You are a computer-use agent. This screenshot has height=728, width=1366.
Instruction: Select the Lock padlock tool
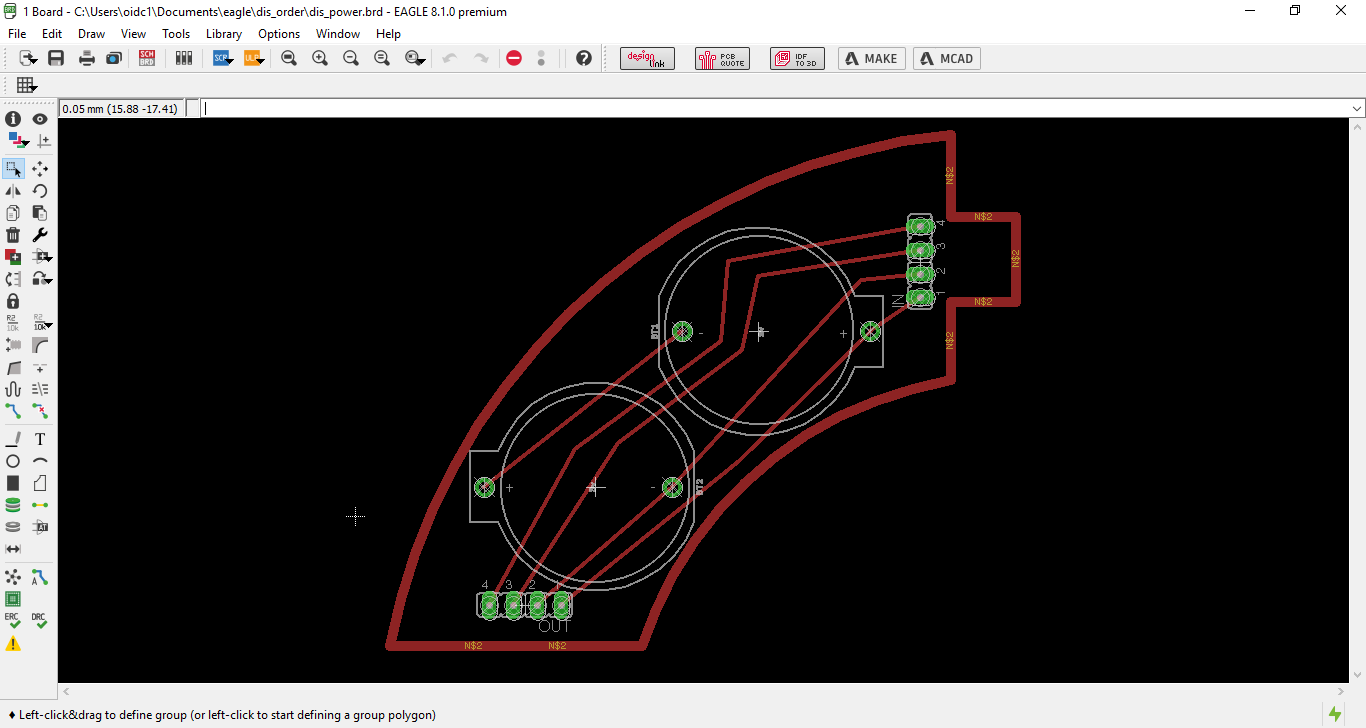point(13,301)
